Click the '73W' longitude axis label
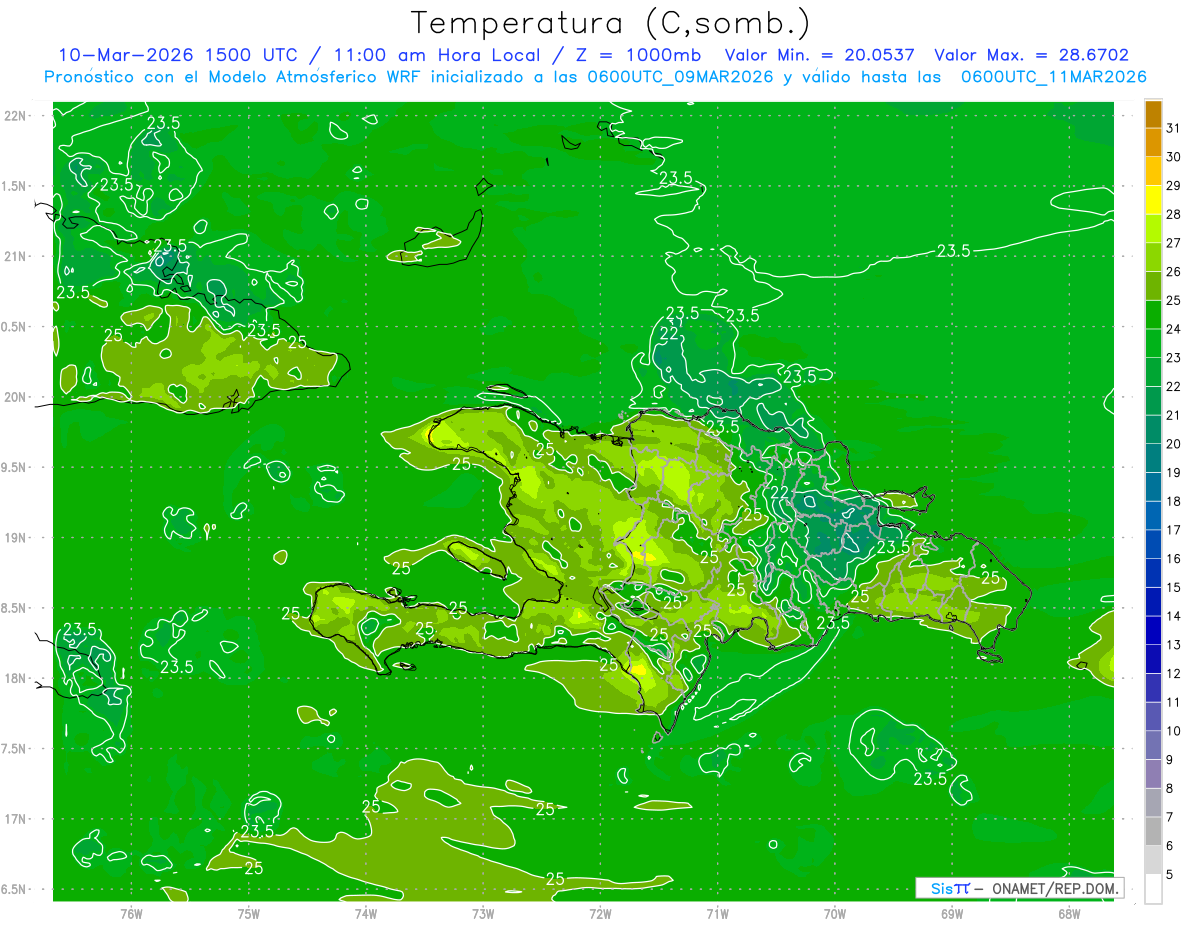This screenshot has width=1200, height=927. [x=483, y=914]
